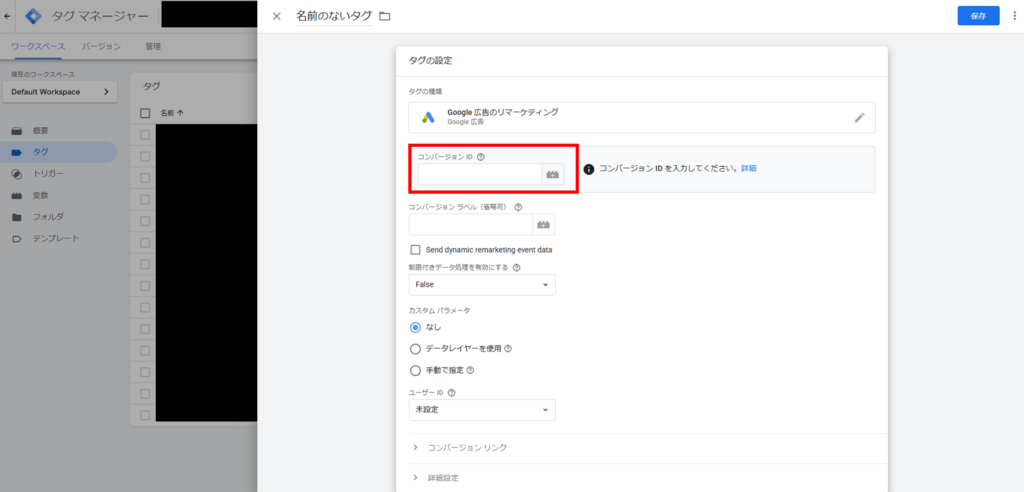Click タグ icon in sidebar
This screenshot has height=492, width=1024.
17,152
